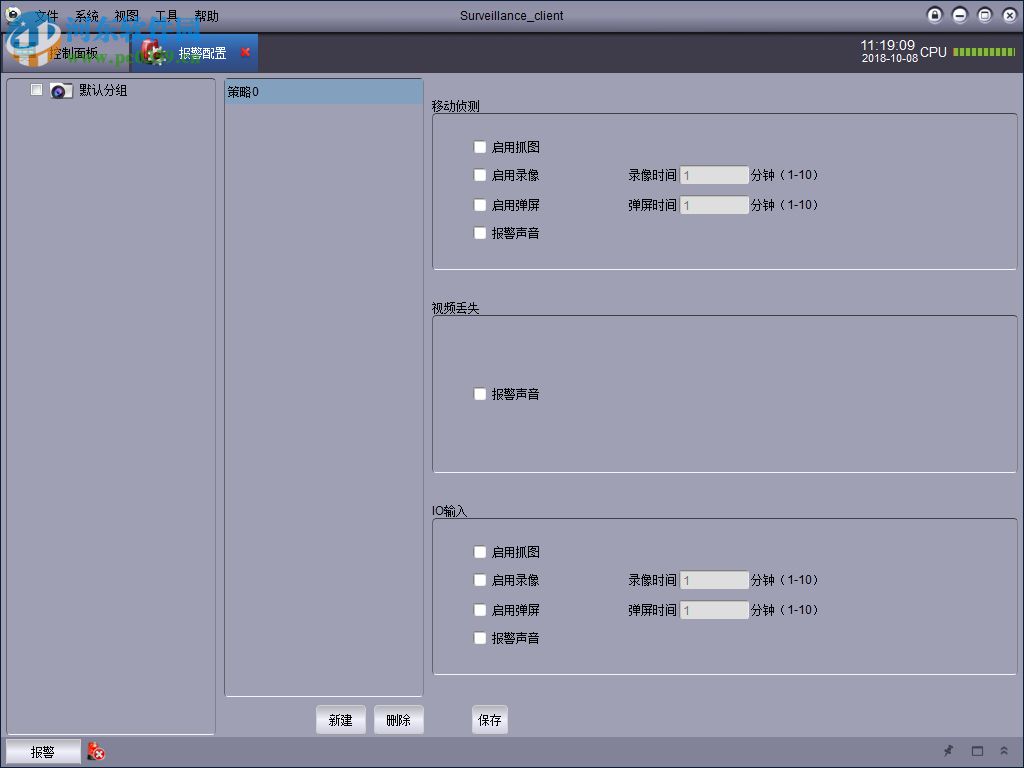Minimize the Surveillance_client window
The width and height of the screenshot is (1024, 768).
(x=959, y=15)
